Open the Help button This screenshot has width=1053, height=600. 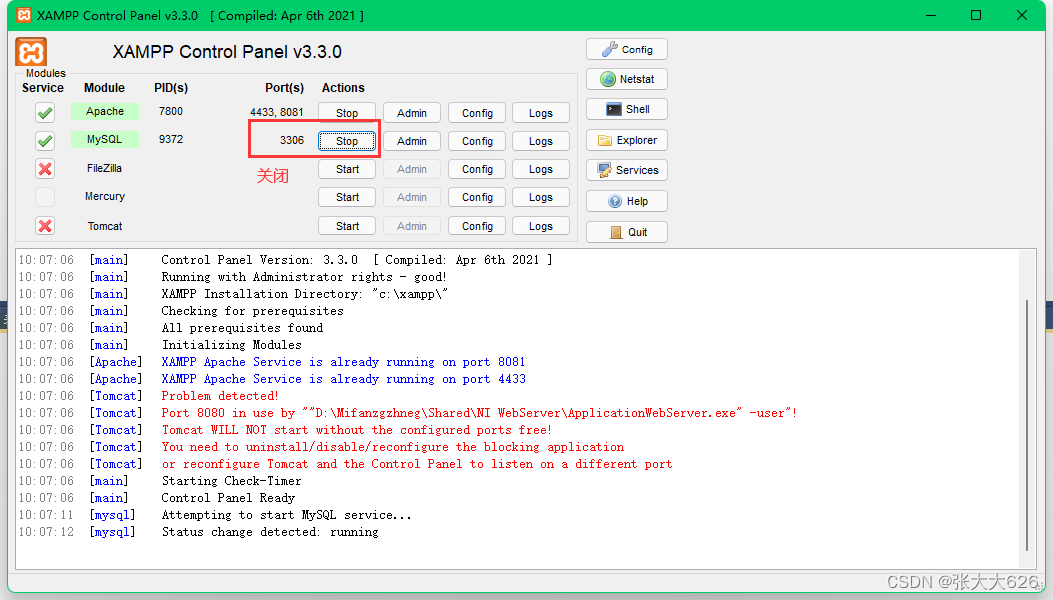click(627, 201)
